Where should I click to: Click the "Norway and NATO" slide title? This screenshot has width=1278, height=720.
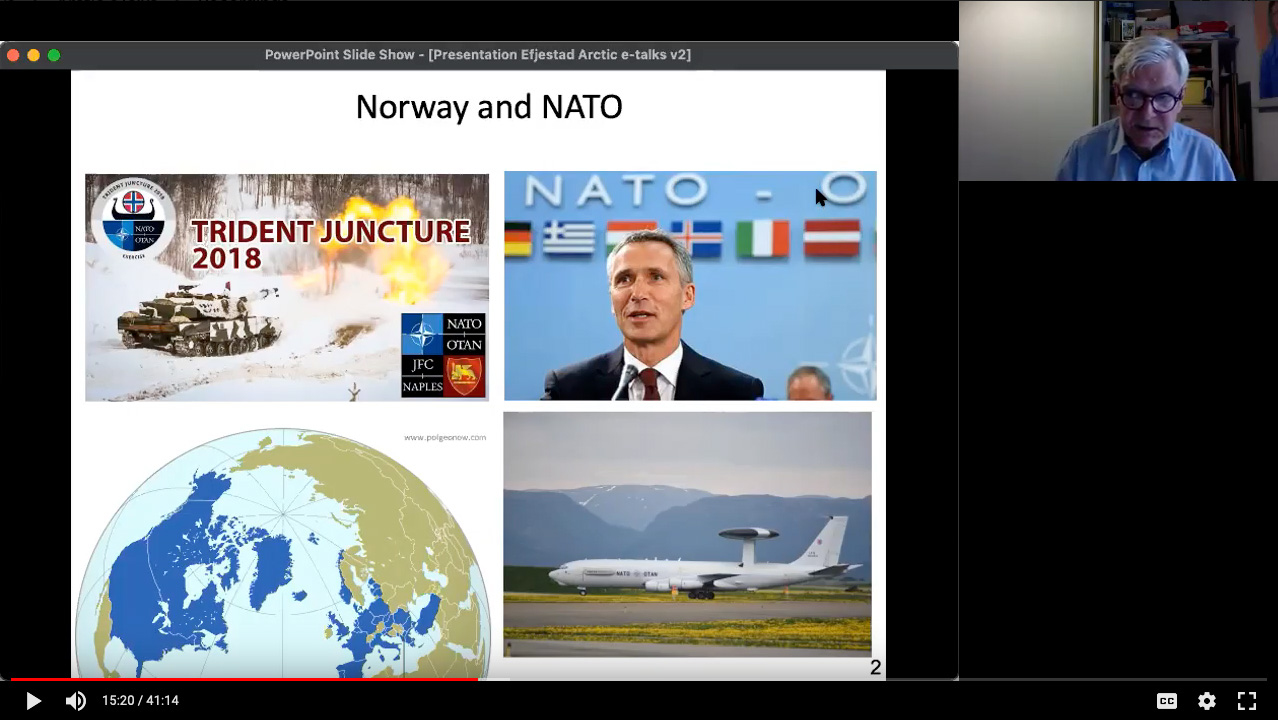489,107
